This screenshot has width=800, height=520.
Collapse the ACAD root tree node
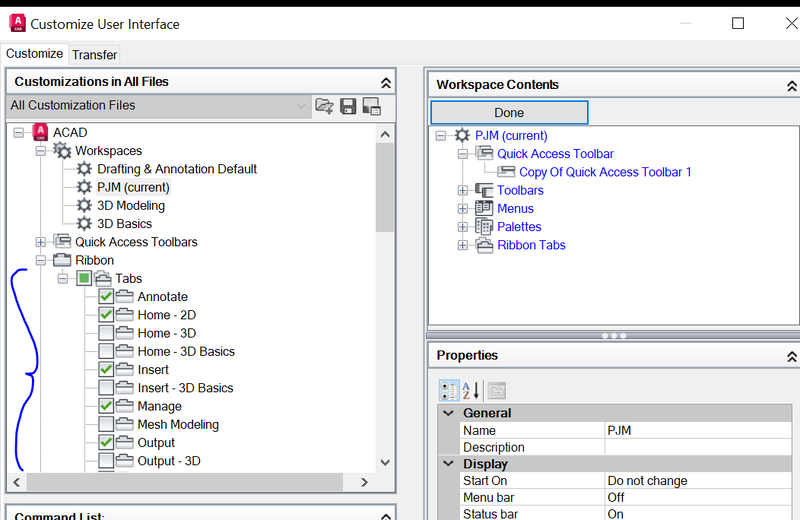[x=19, y=133]
